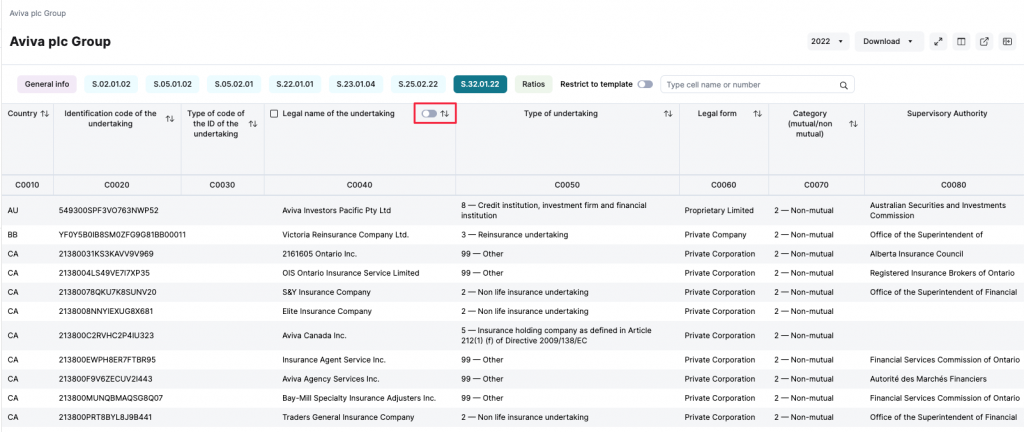Image resolution: width=1024 pixels, height=432 pixels.
Task: Click the open in new window icon
Action: pos(984,42)
